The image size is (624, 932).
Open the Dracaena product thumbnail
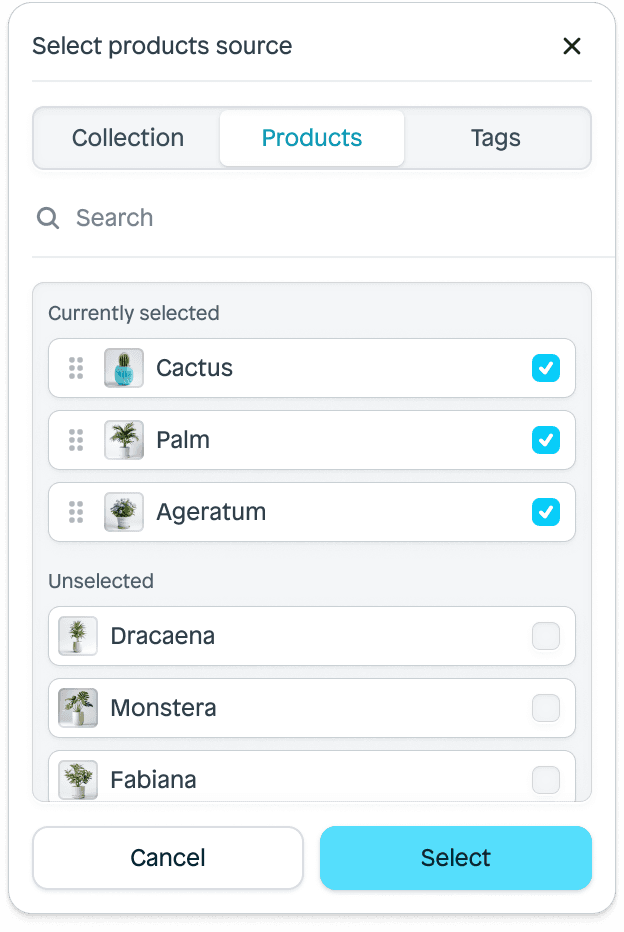pyautogui.click(x=77, y=636)
